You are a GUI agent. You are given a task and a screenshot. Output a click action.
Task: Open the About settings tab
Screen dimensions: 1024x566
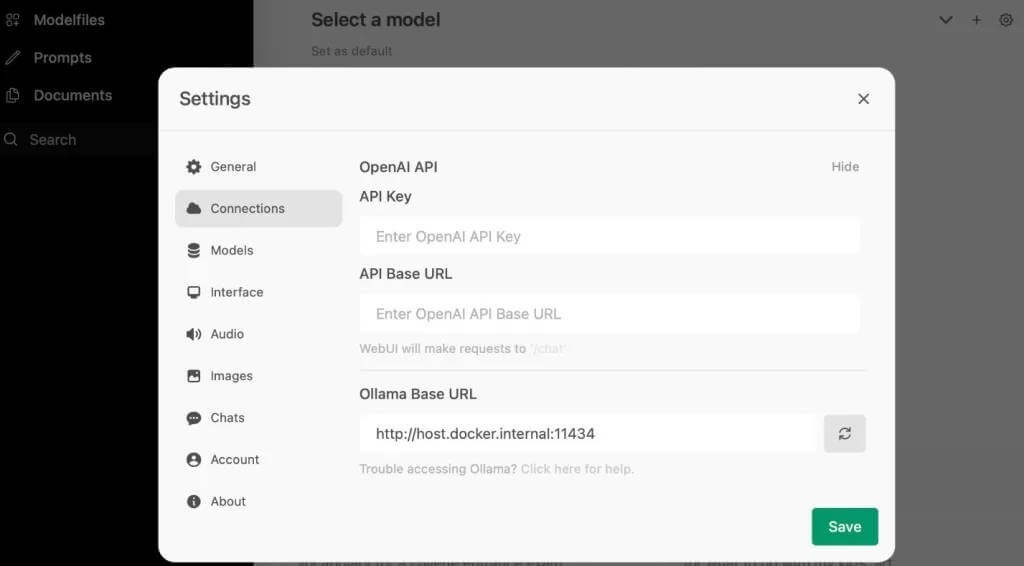228,502
